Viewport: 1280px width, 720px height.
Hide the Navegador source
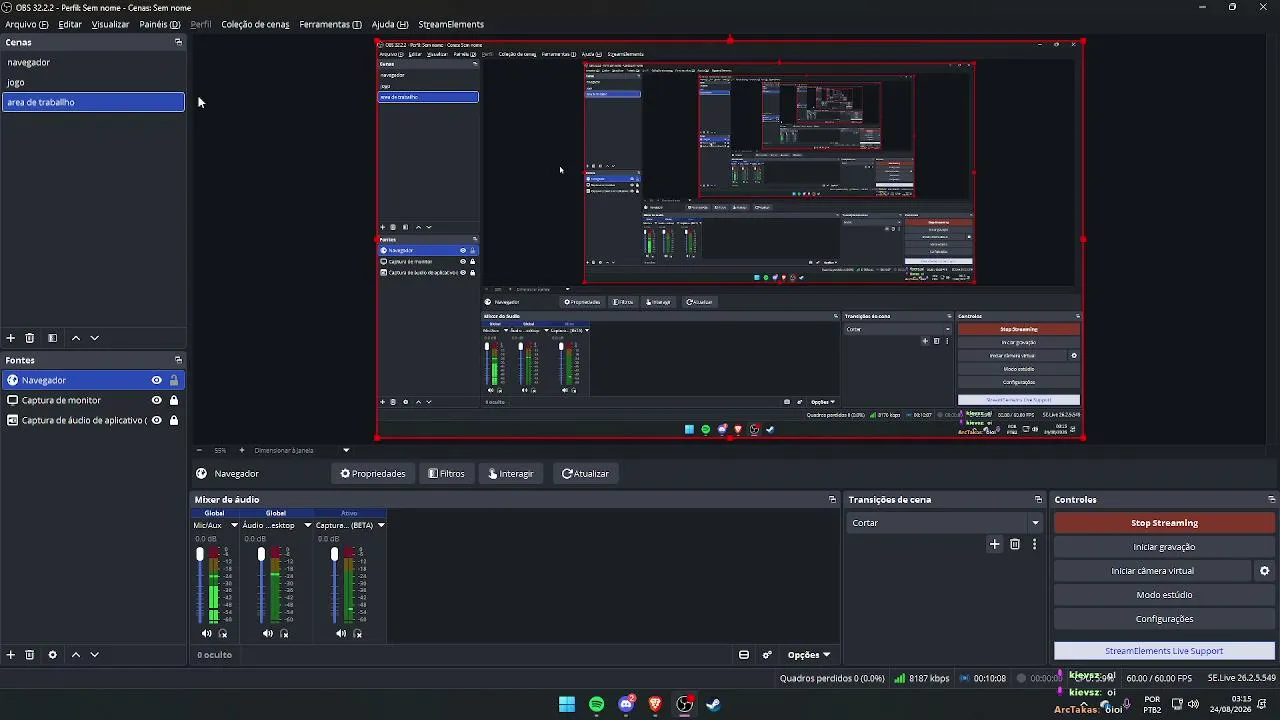click(x=156, y=380)
